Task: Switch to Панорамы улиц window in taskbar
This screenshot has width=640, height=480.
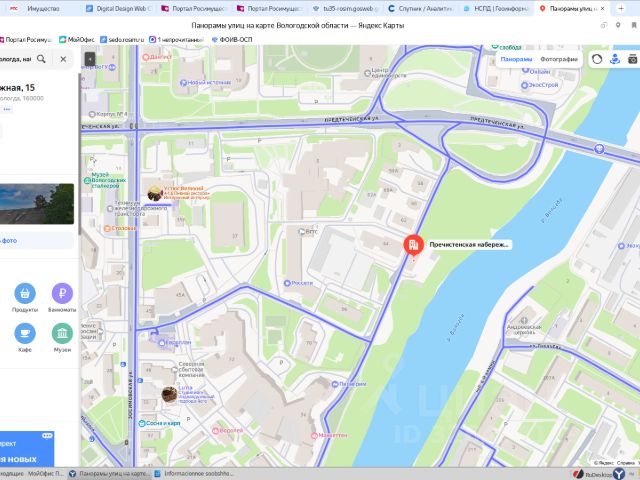Action: [109, 473]
